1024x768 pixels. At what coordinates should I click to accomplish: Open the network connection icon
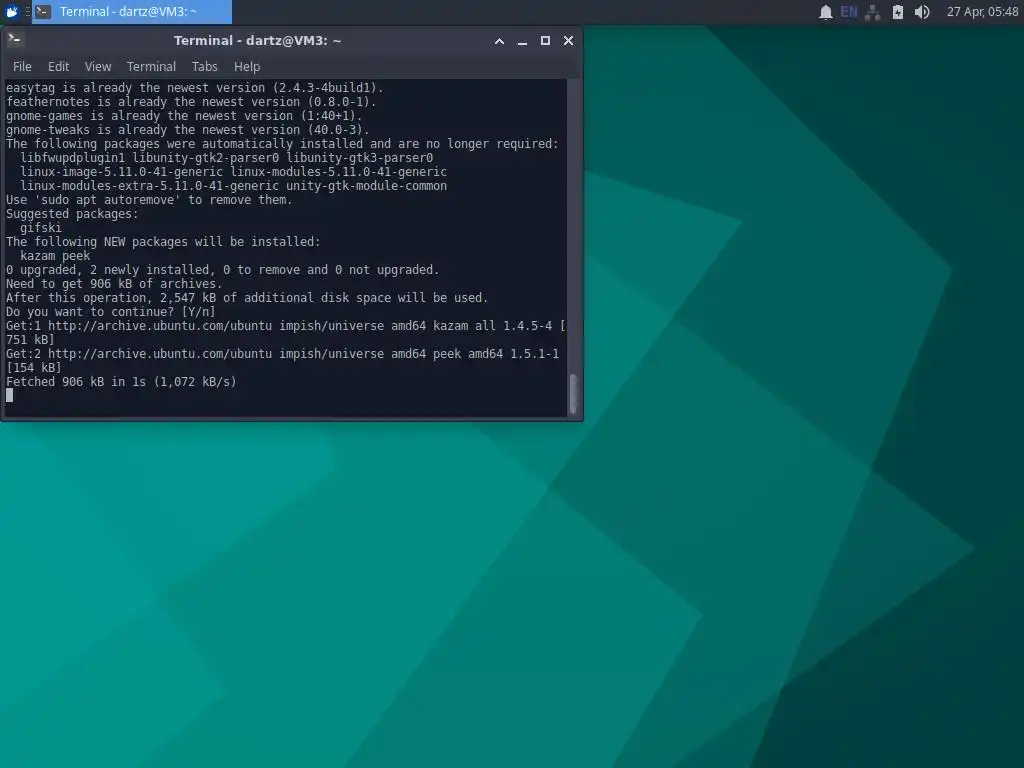click(872, 12)
